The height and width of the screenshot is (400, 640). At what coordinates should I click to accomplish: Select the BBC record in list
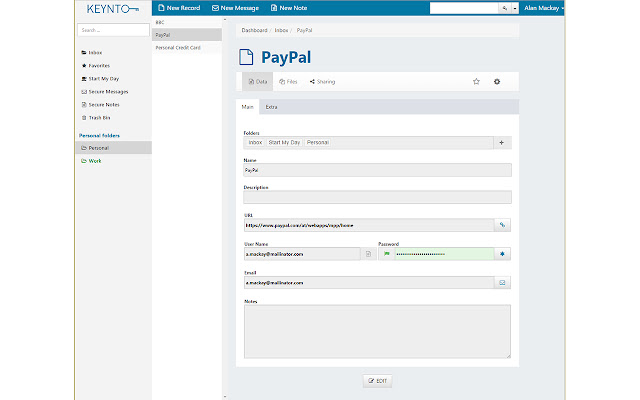[187, 22]
